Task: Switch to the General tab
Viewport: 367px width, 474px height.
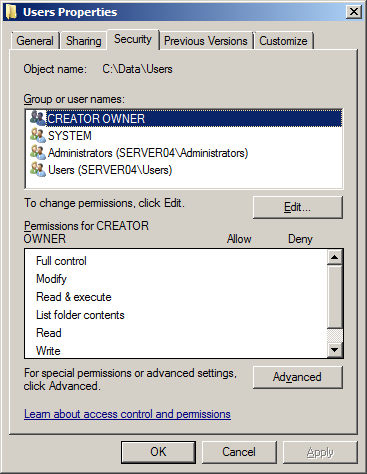Action: [35, 41]
